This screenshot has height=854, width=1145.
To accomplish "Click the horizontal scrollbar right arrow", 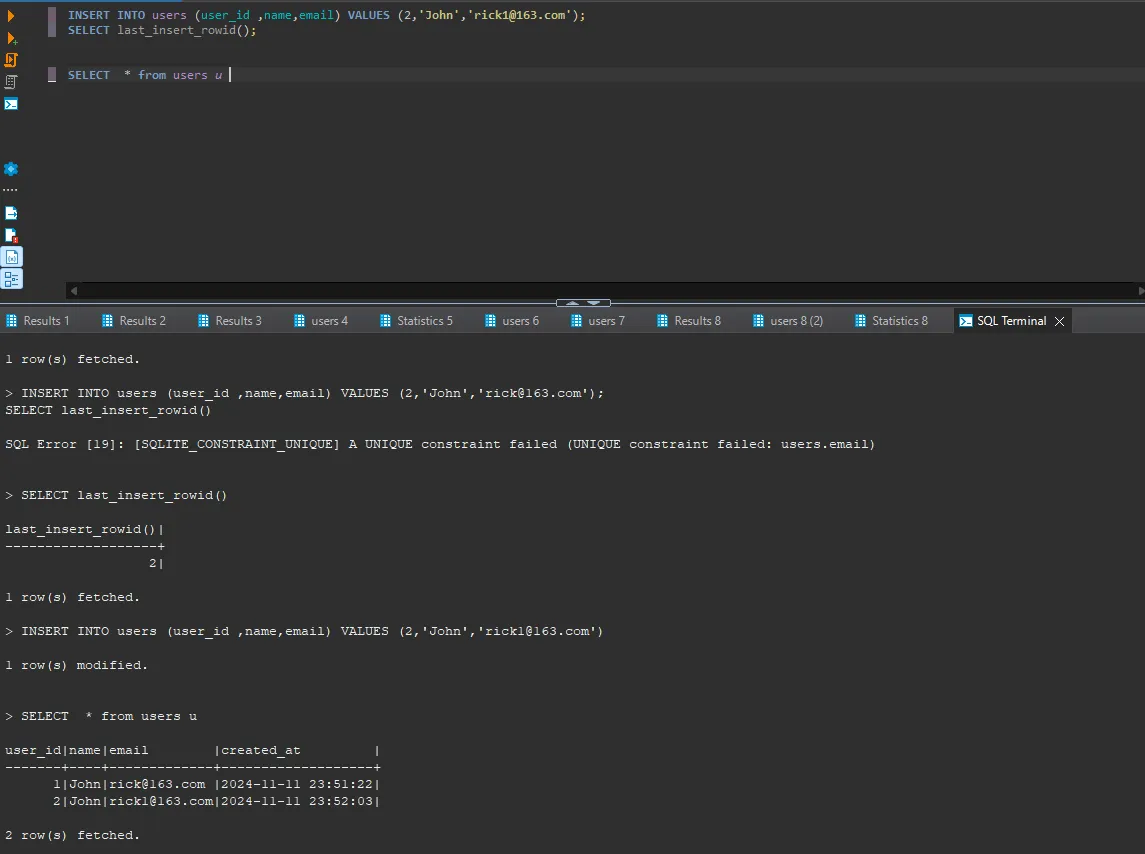I will click(1141, 291).
